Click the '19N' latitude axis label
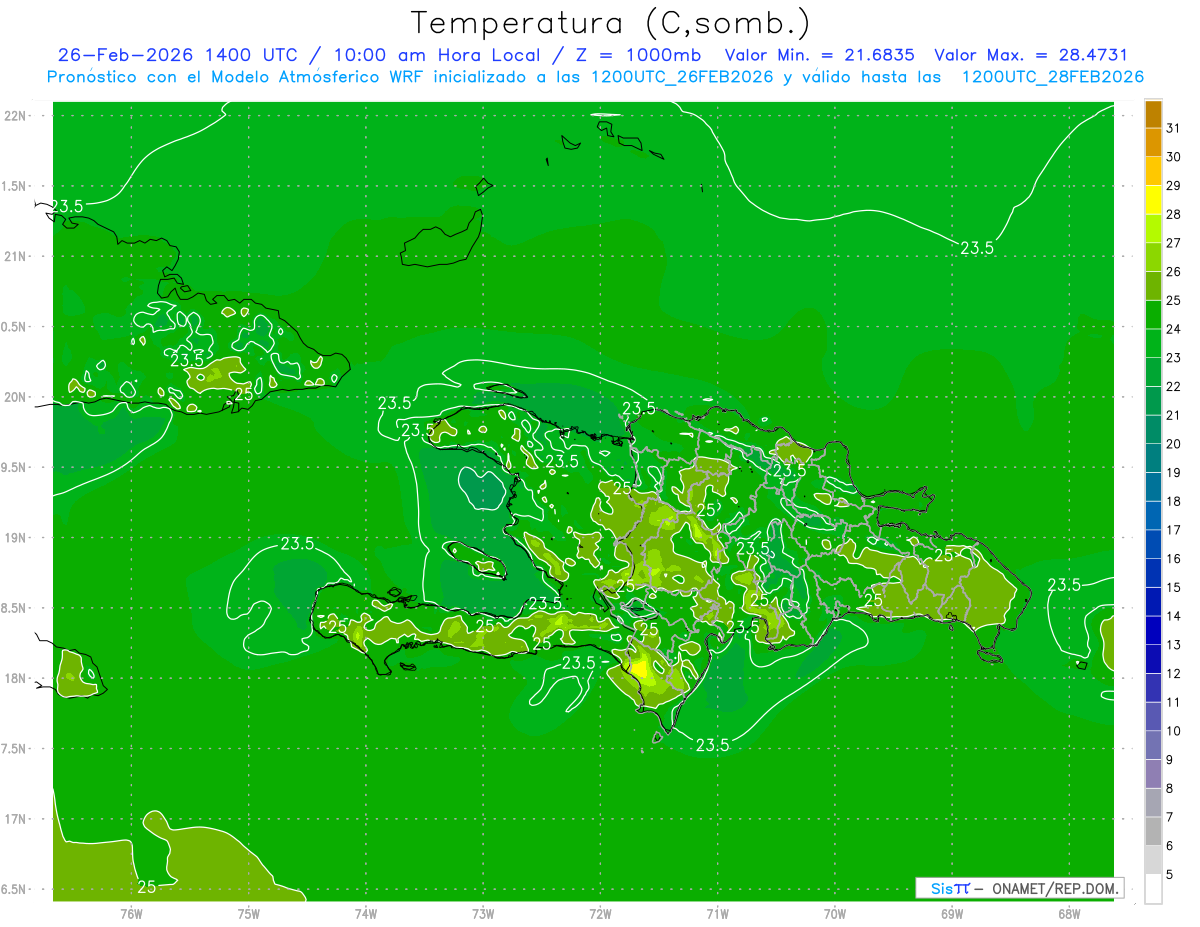Image resolution: width=1200 pixels, height=927 pixels. click(x=16, y=537)
